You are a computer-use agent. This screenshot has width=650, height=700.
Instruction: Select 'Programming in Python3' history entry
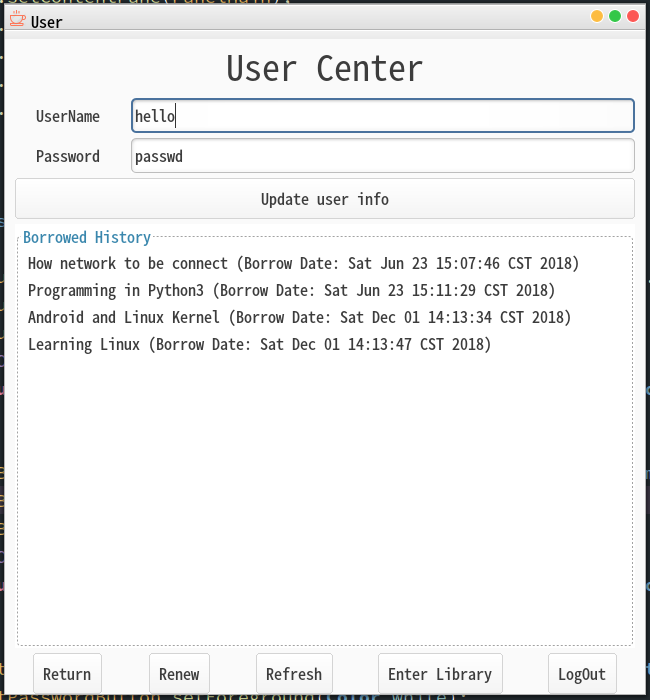point(291,290)
